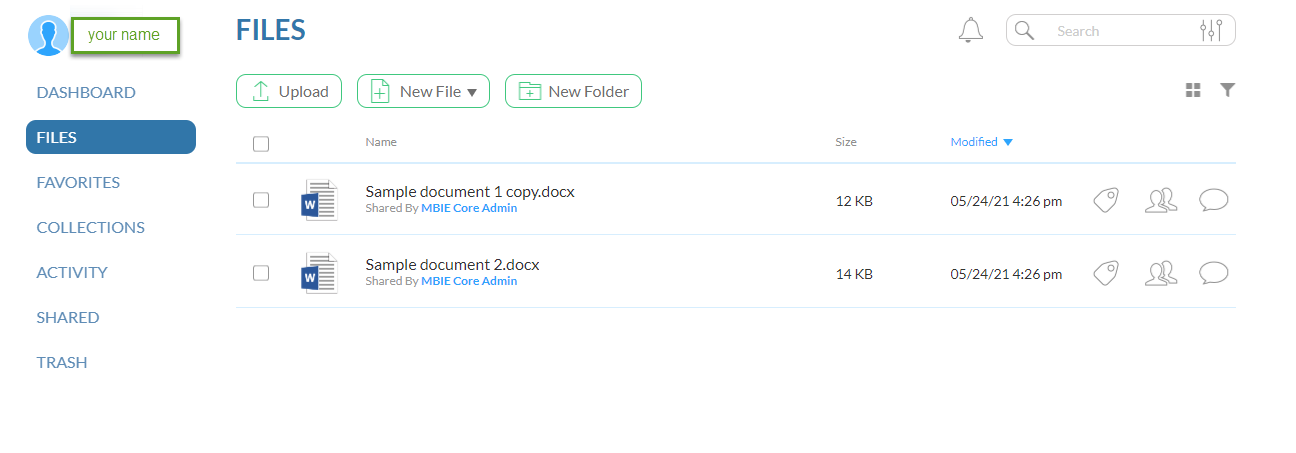The height and width of the screenshot is (453, 1296).
Task: Click the filter funnel icon
Action: click(1228, 91)
